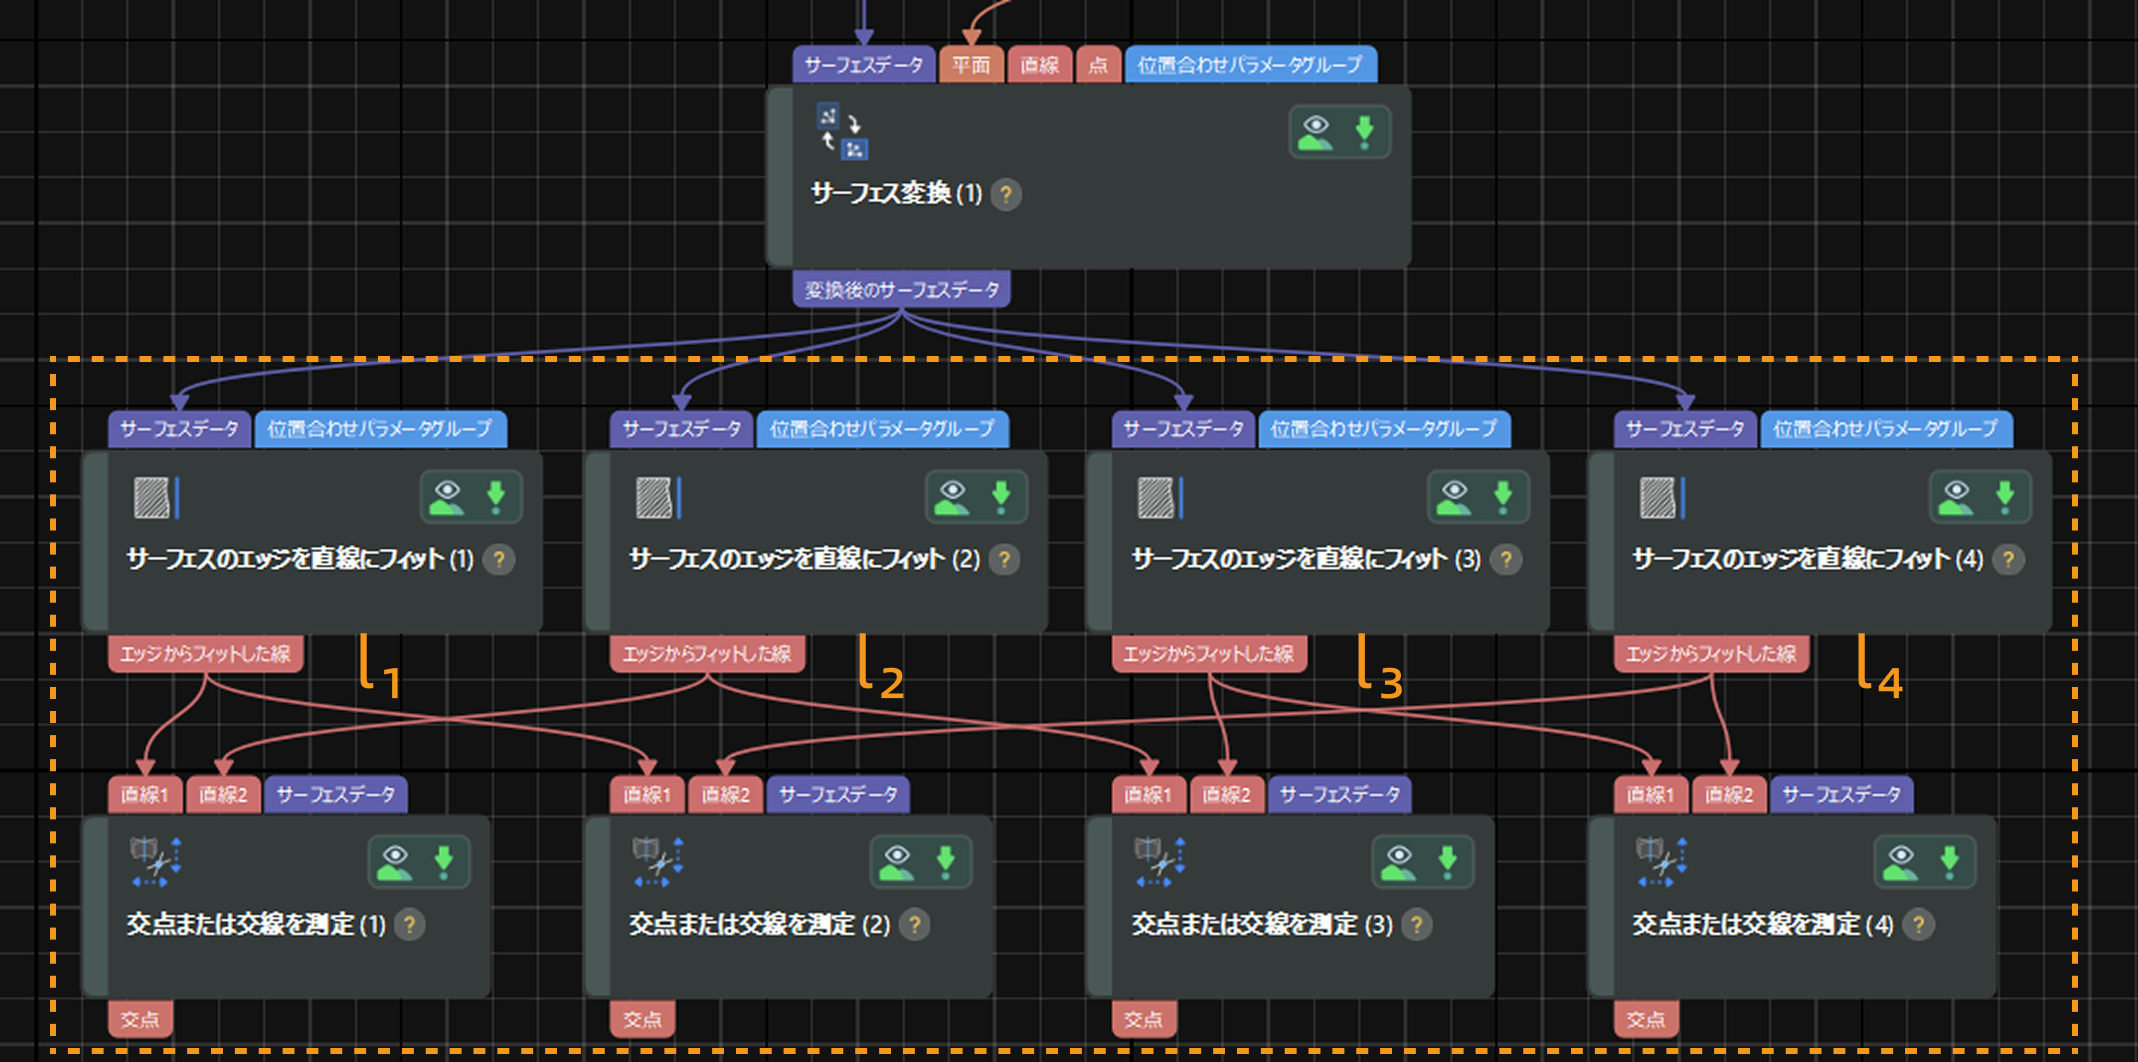Open help for 交点または交線を測定 (2)
Image resolution: width=2138 pixels, height=1062 pixels.
pos(914,924)
